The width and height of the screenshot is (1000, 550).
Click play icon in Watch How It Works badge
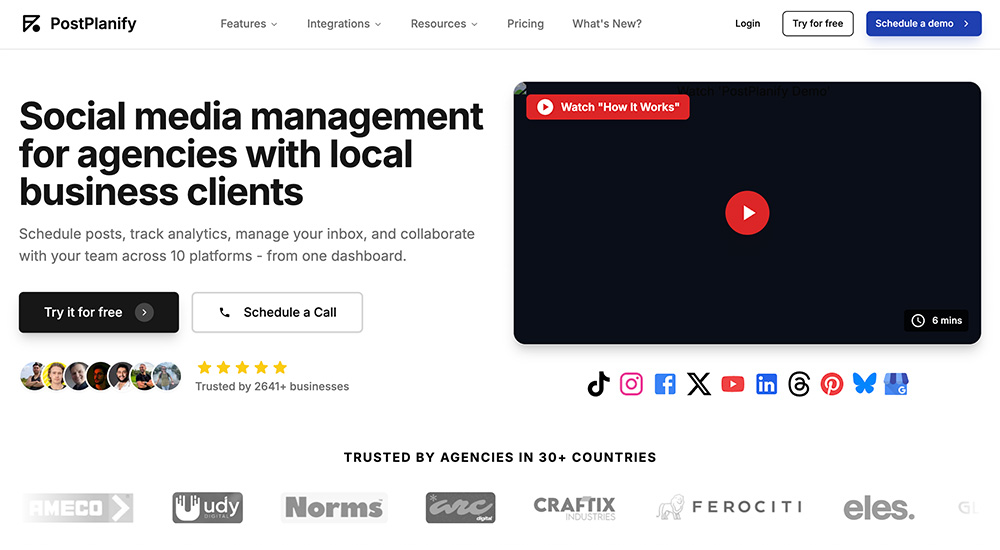click(545, 107)
